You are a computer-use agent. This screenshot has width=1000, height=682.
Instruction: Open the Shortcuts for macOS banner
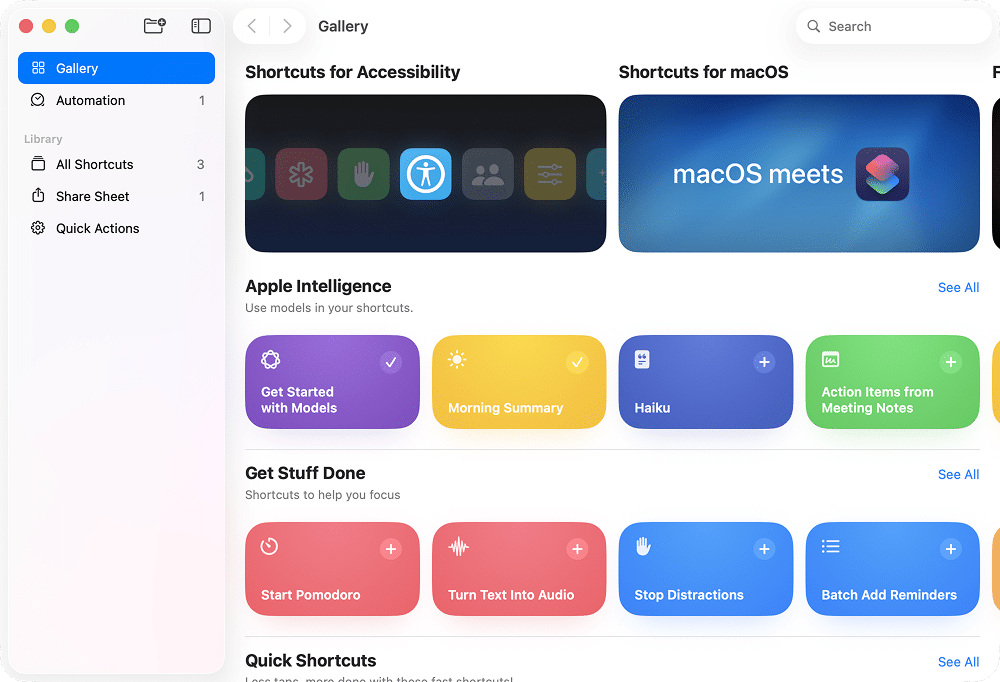click(798, 173)
